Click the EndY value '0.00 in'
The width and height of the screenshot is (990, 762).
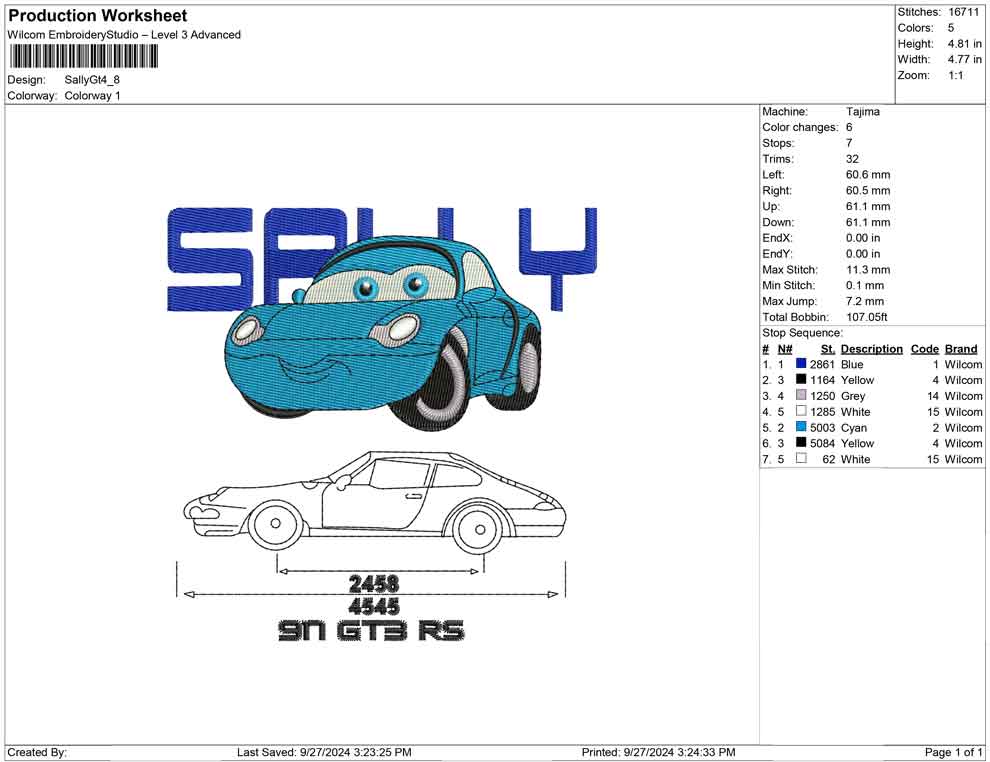tap(863, 253)
